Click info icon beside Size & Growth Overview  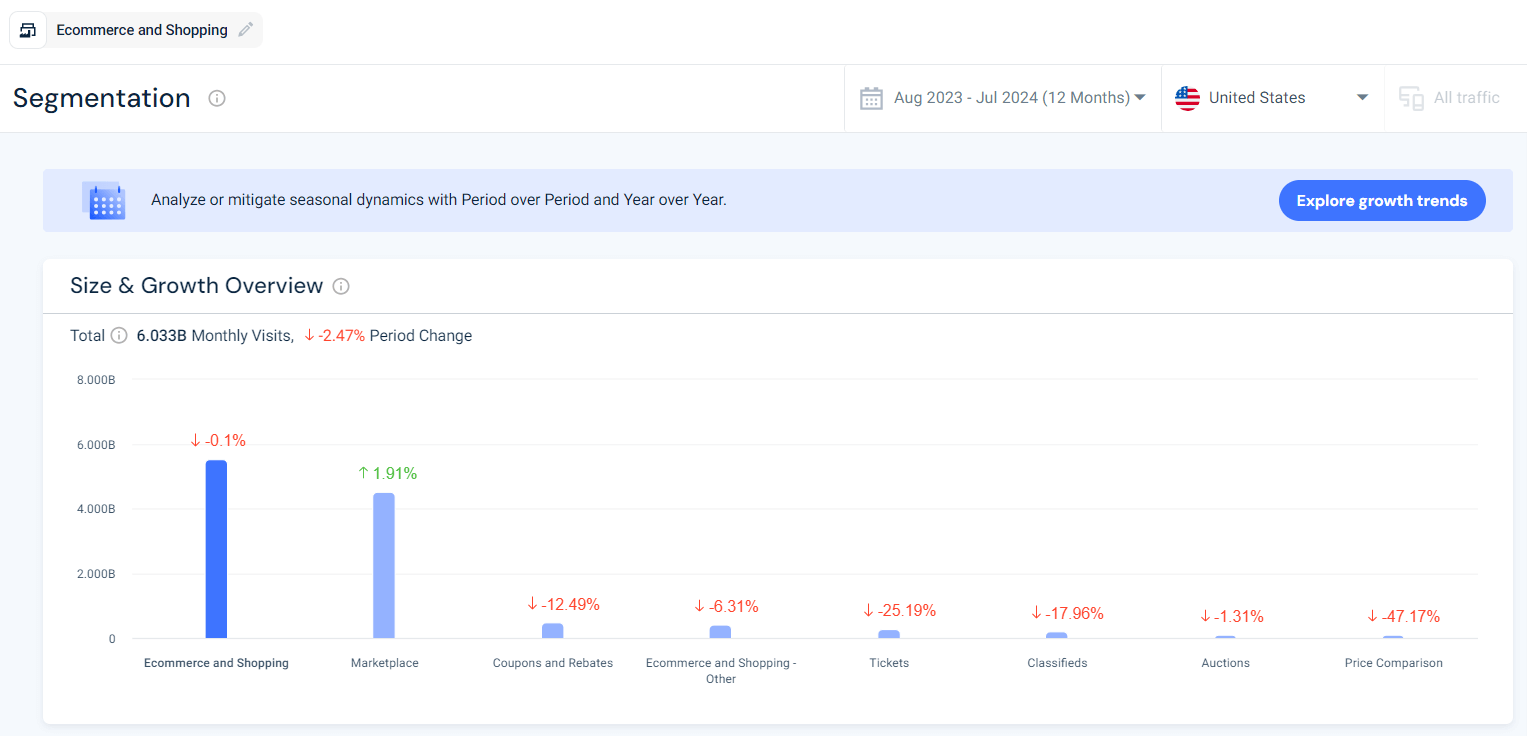pyautogui.click(x=341, y=286)
